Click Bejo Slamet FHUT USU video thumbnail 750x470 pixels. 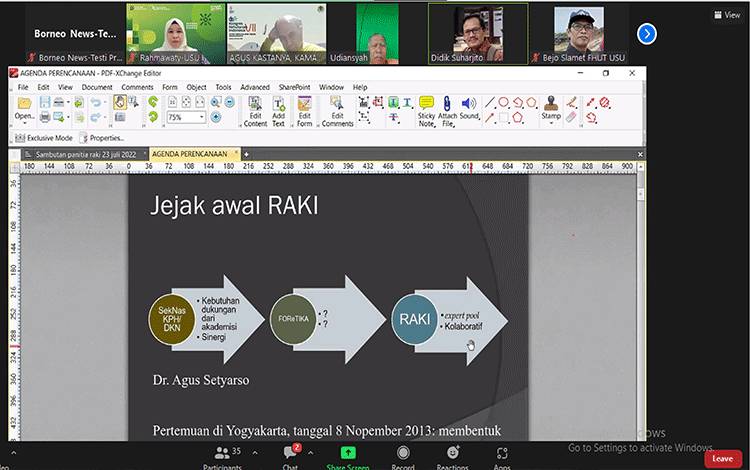click(x=579, y=34)
